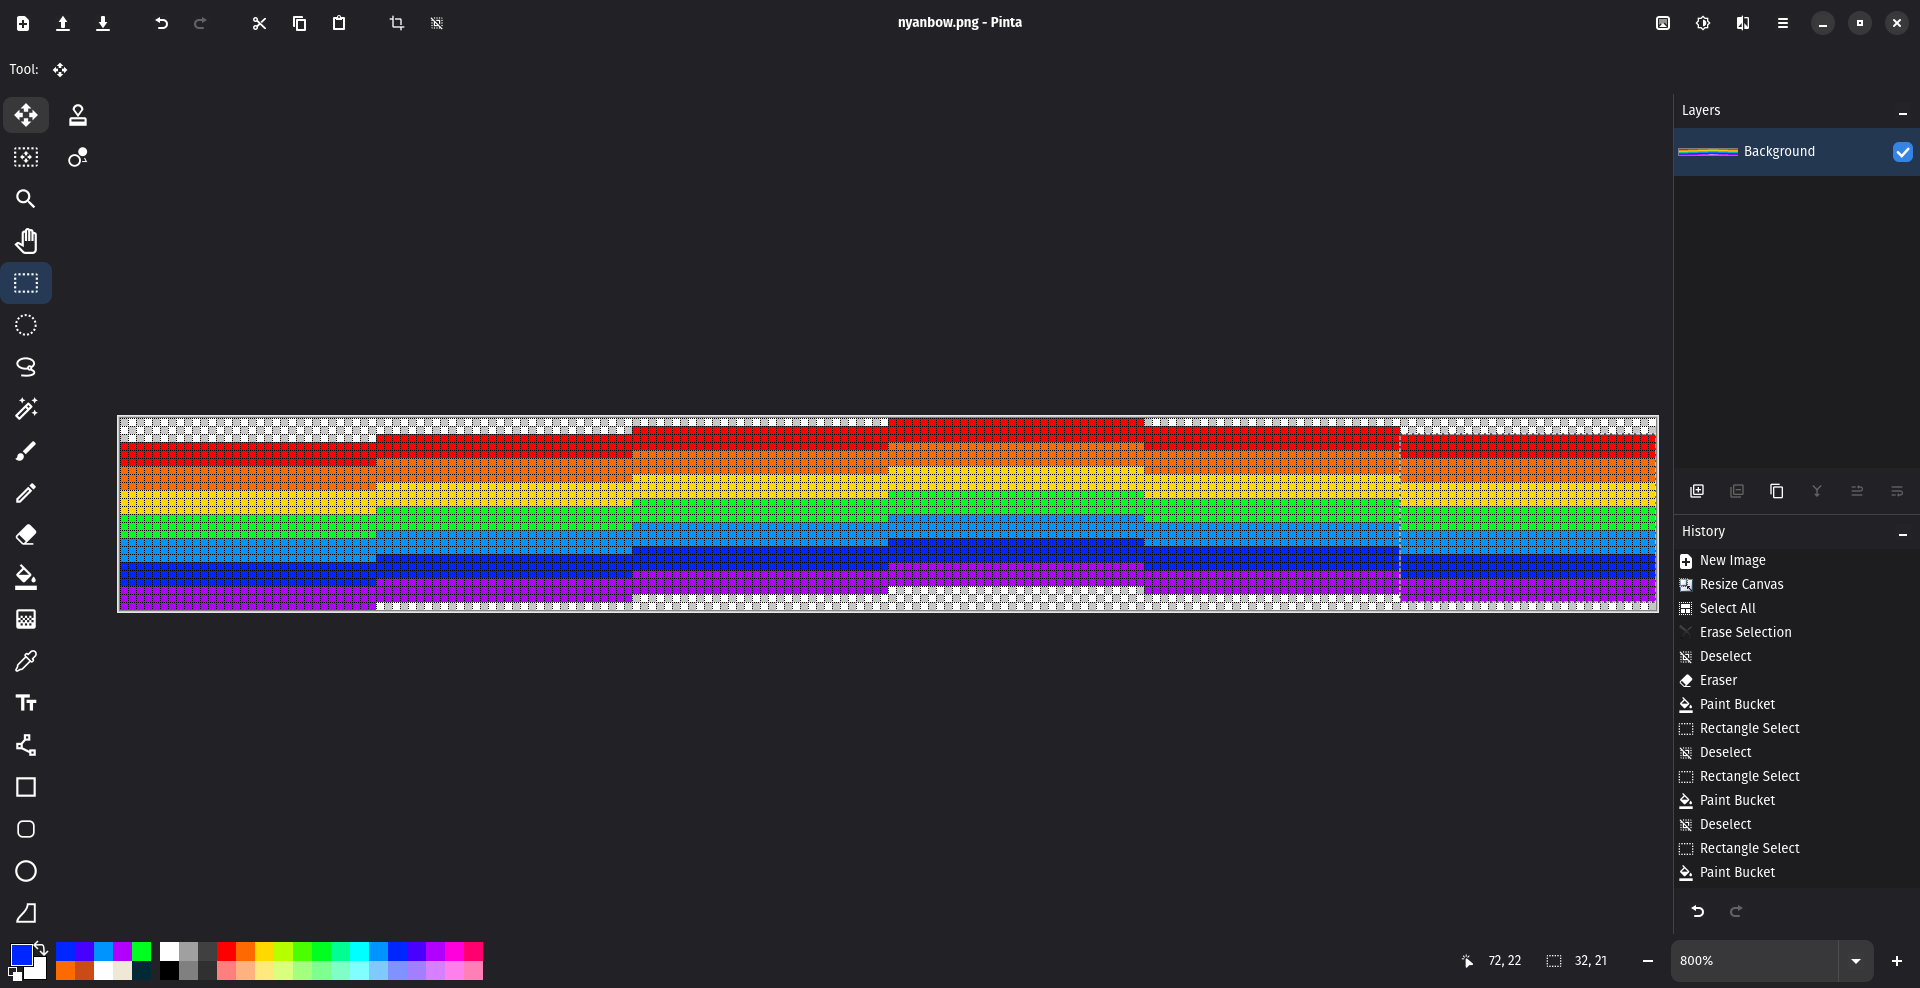Copy the selection in top toolbar

[299, 23]
